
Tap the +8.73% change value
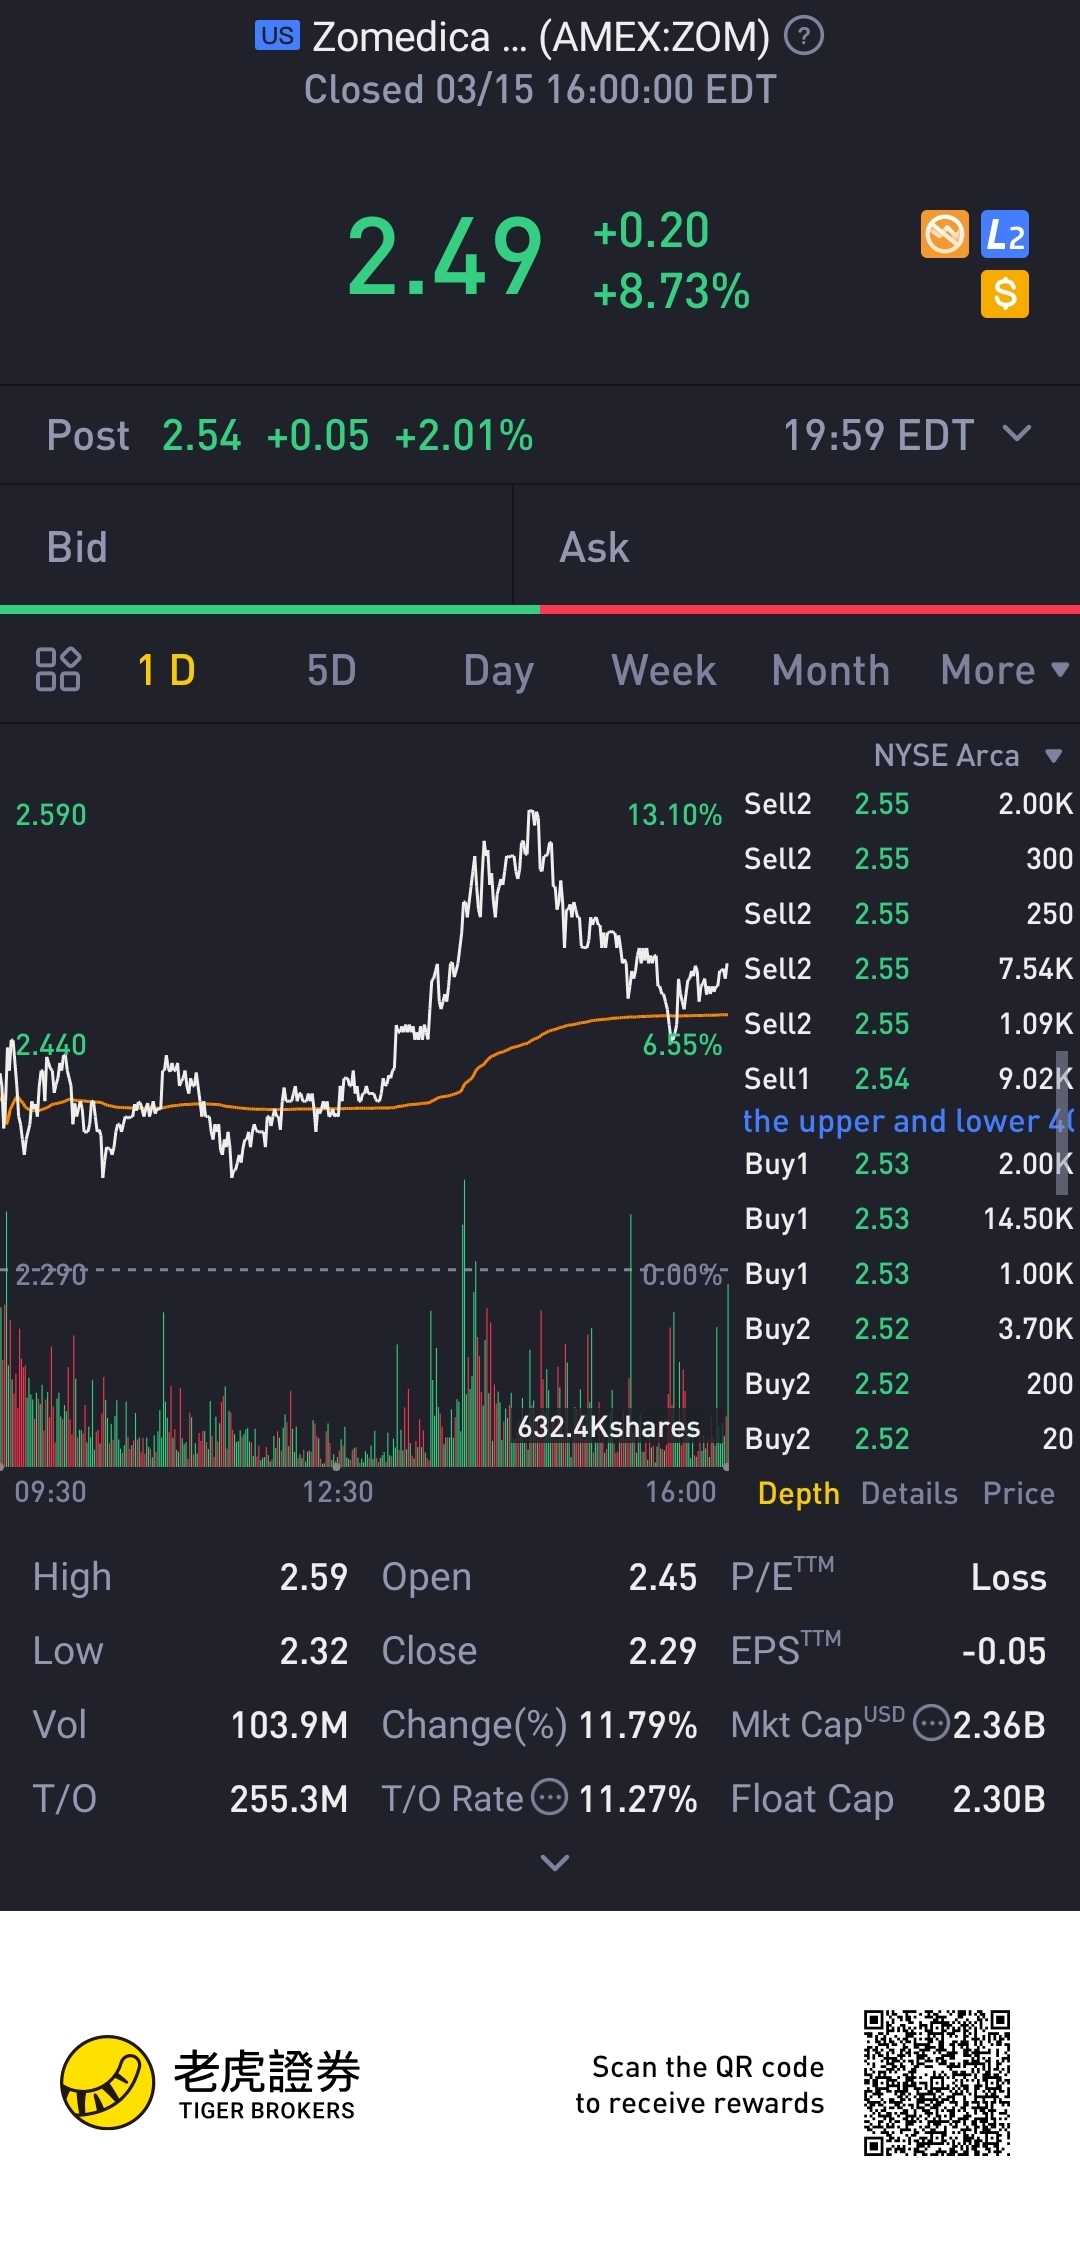[671, 292]
